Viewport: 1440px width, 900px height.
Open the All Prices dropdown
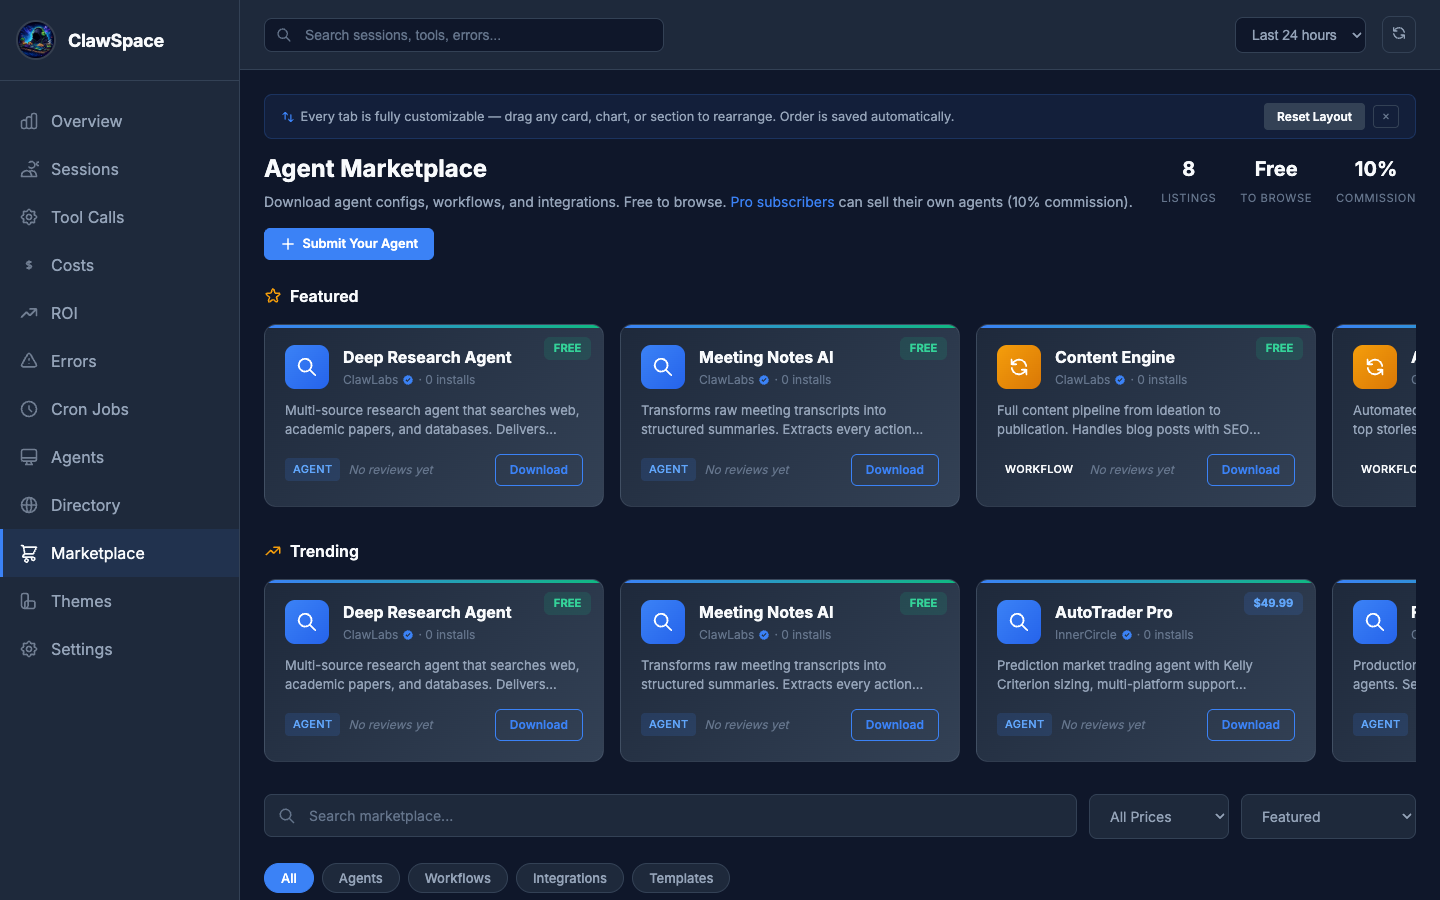1158,816
